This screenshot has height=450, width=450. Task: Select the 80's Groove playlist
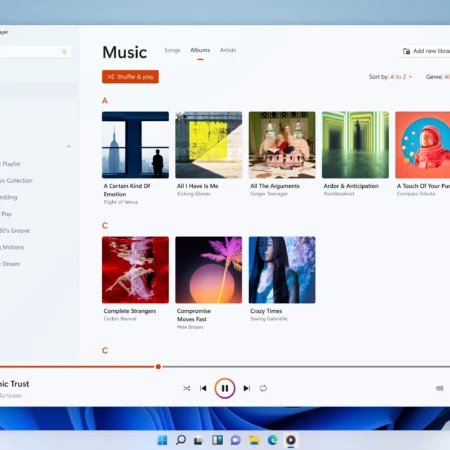click(x=15, y=230)
